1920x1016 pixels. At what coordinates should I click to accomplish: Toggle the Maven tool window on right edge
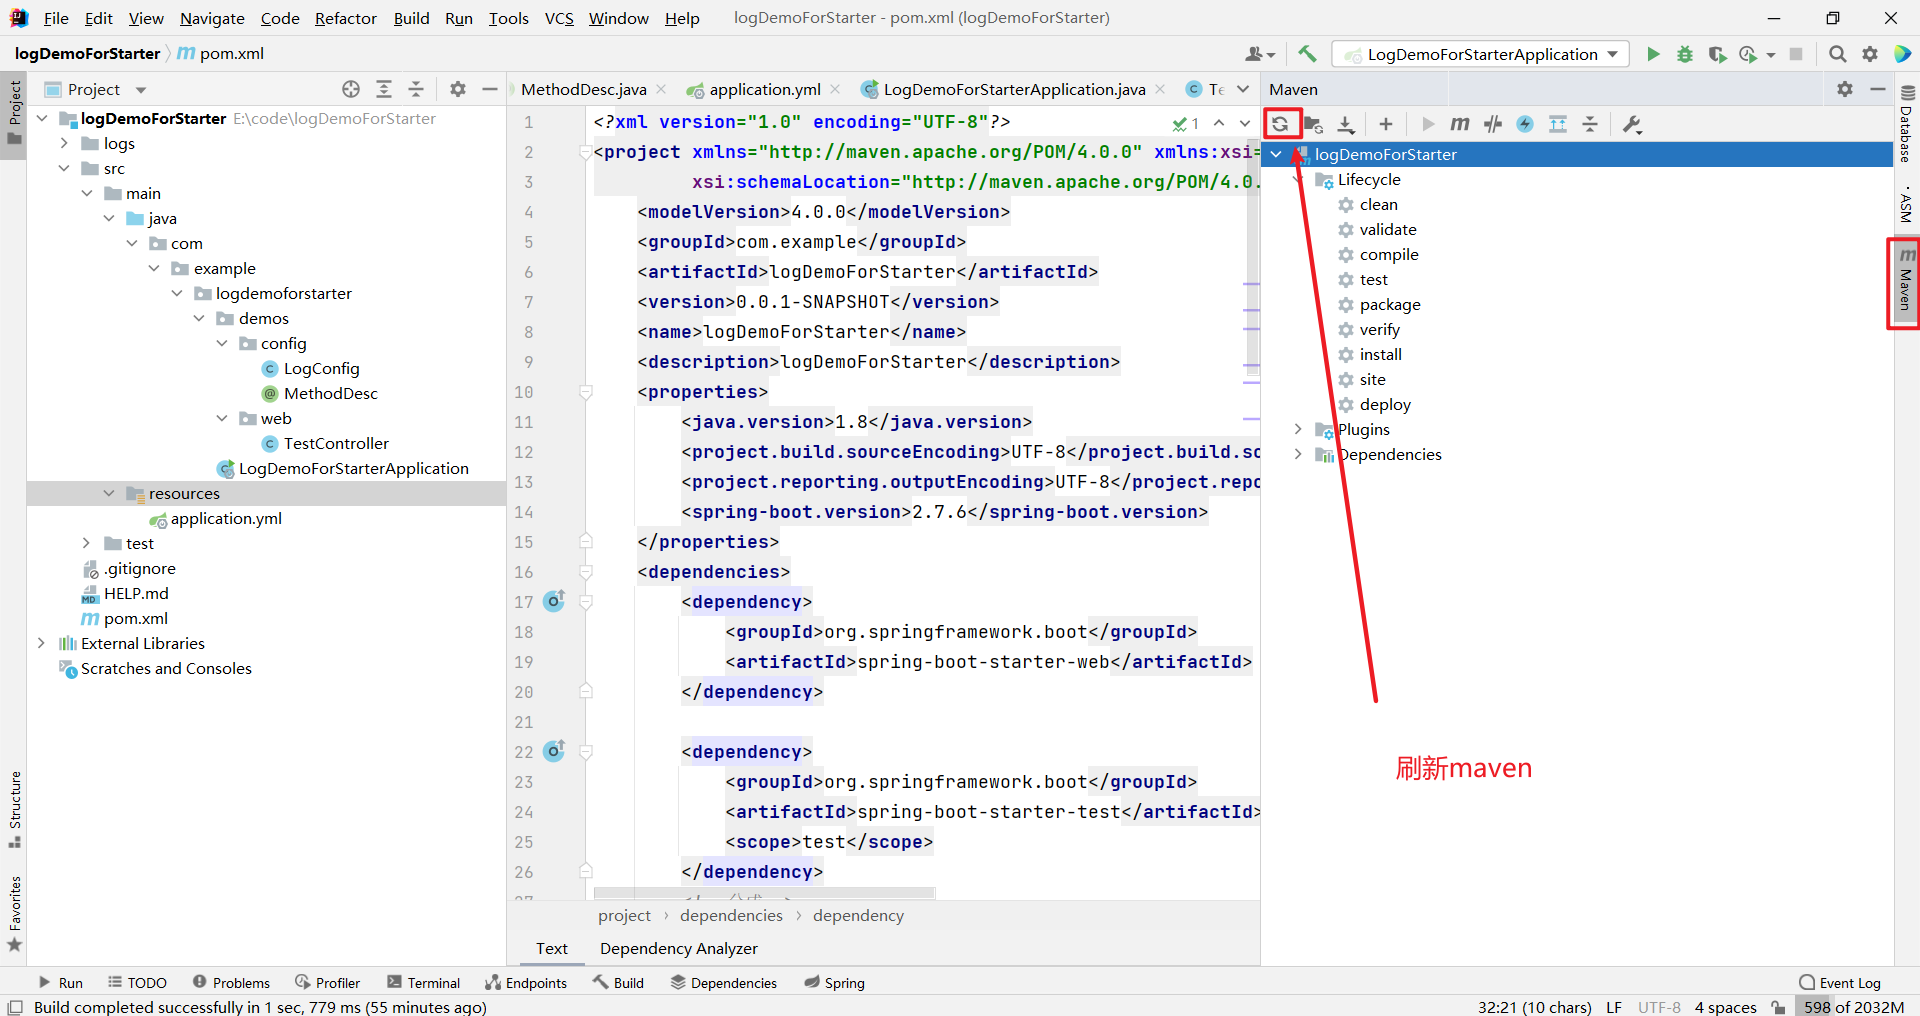coord(1906,283)
